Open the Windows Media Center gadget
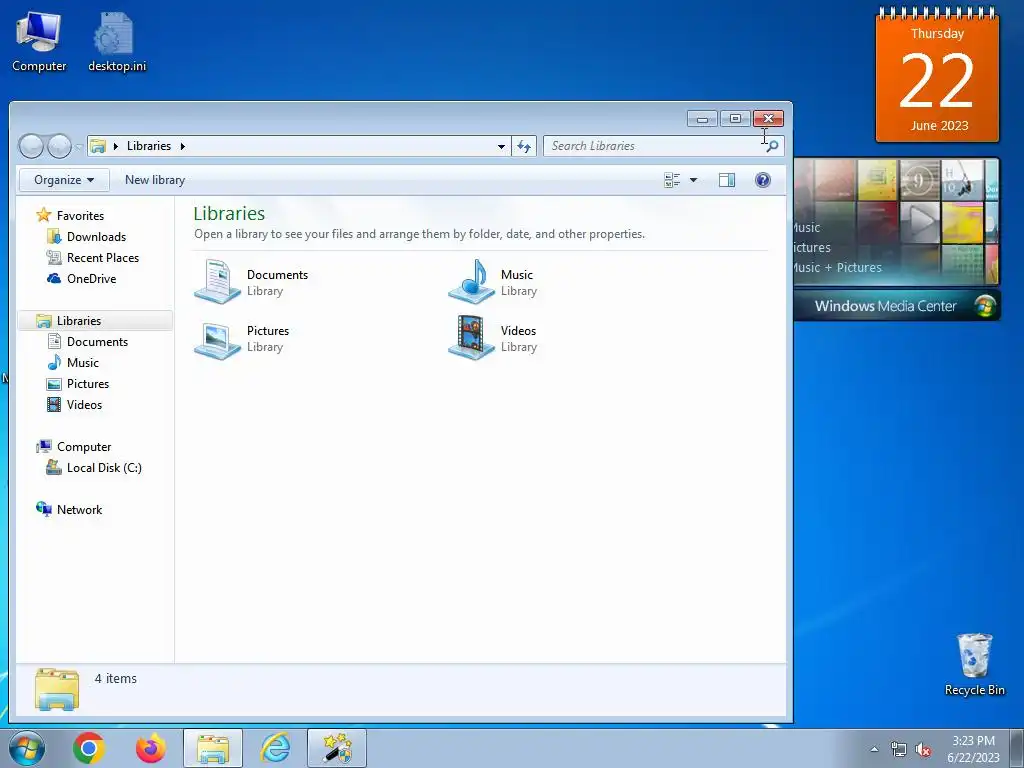The height and width of the screenshot is (768, 1024). tap(896, 239)
